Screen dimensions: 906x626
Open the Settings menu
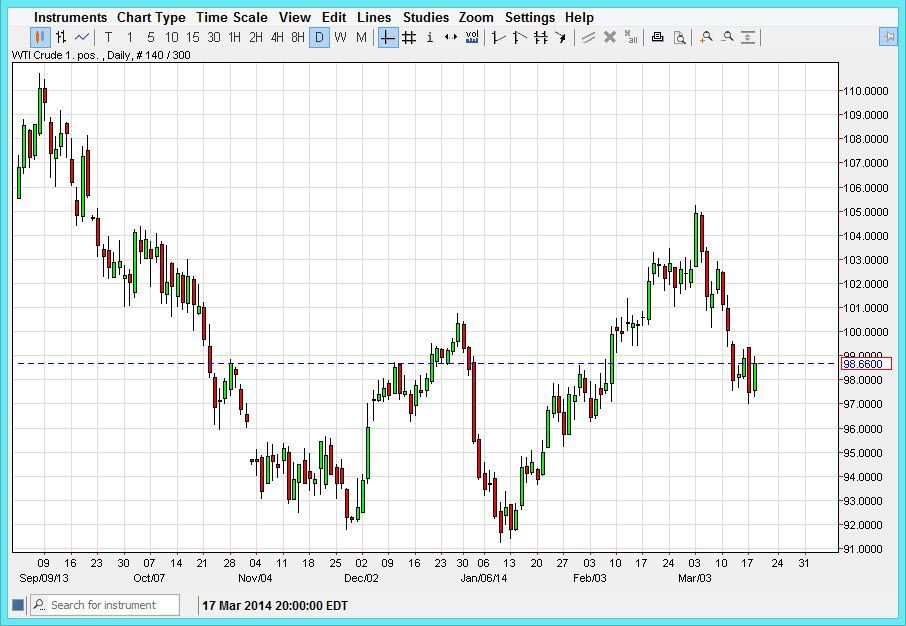coord(530,17)
